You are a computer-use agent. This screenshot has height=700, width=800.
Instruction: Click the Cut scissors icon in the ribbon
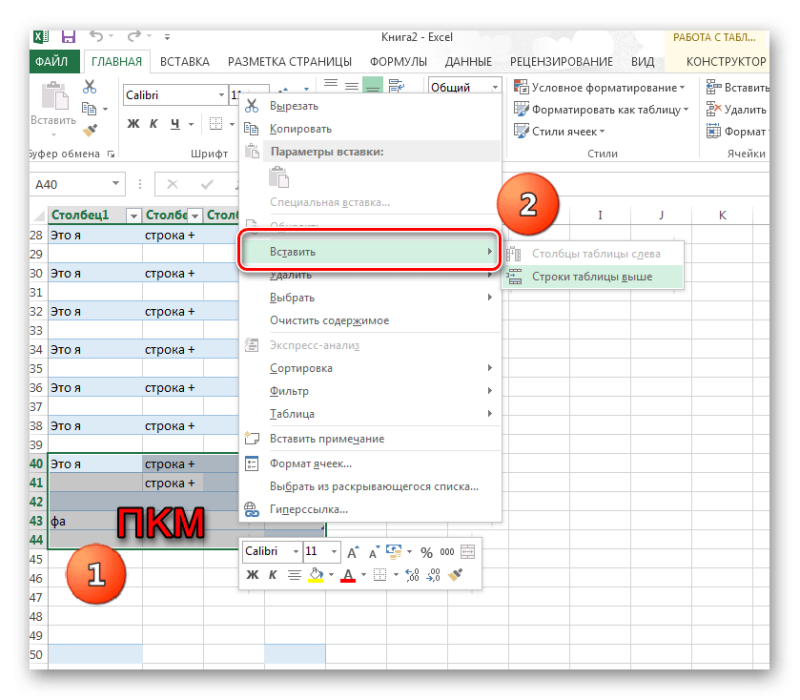tap(90, 87)
